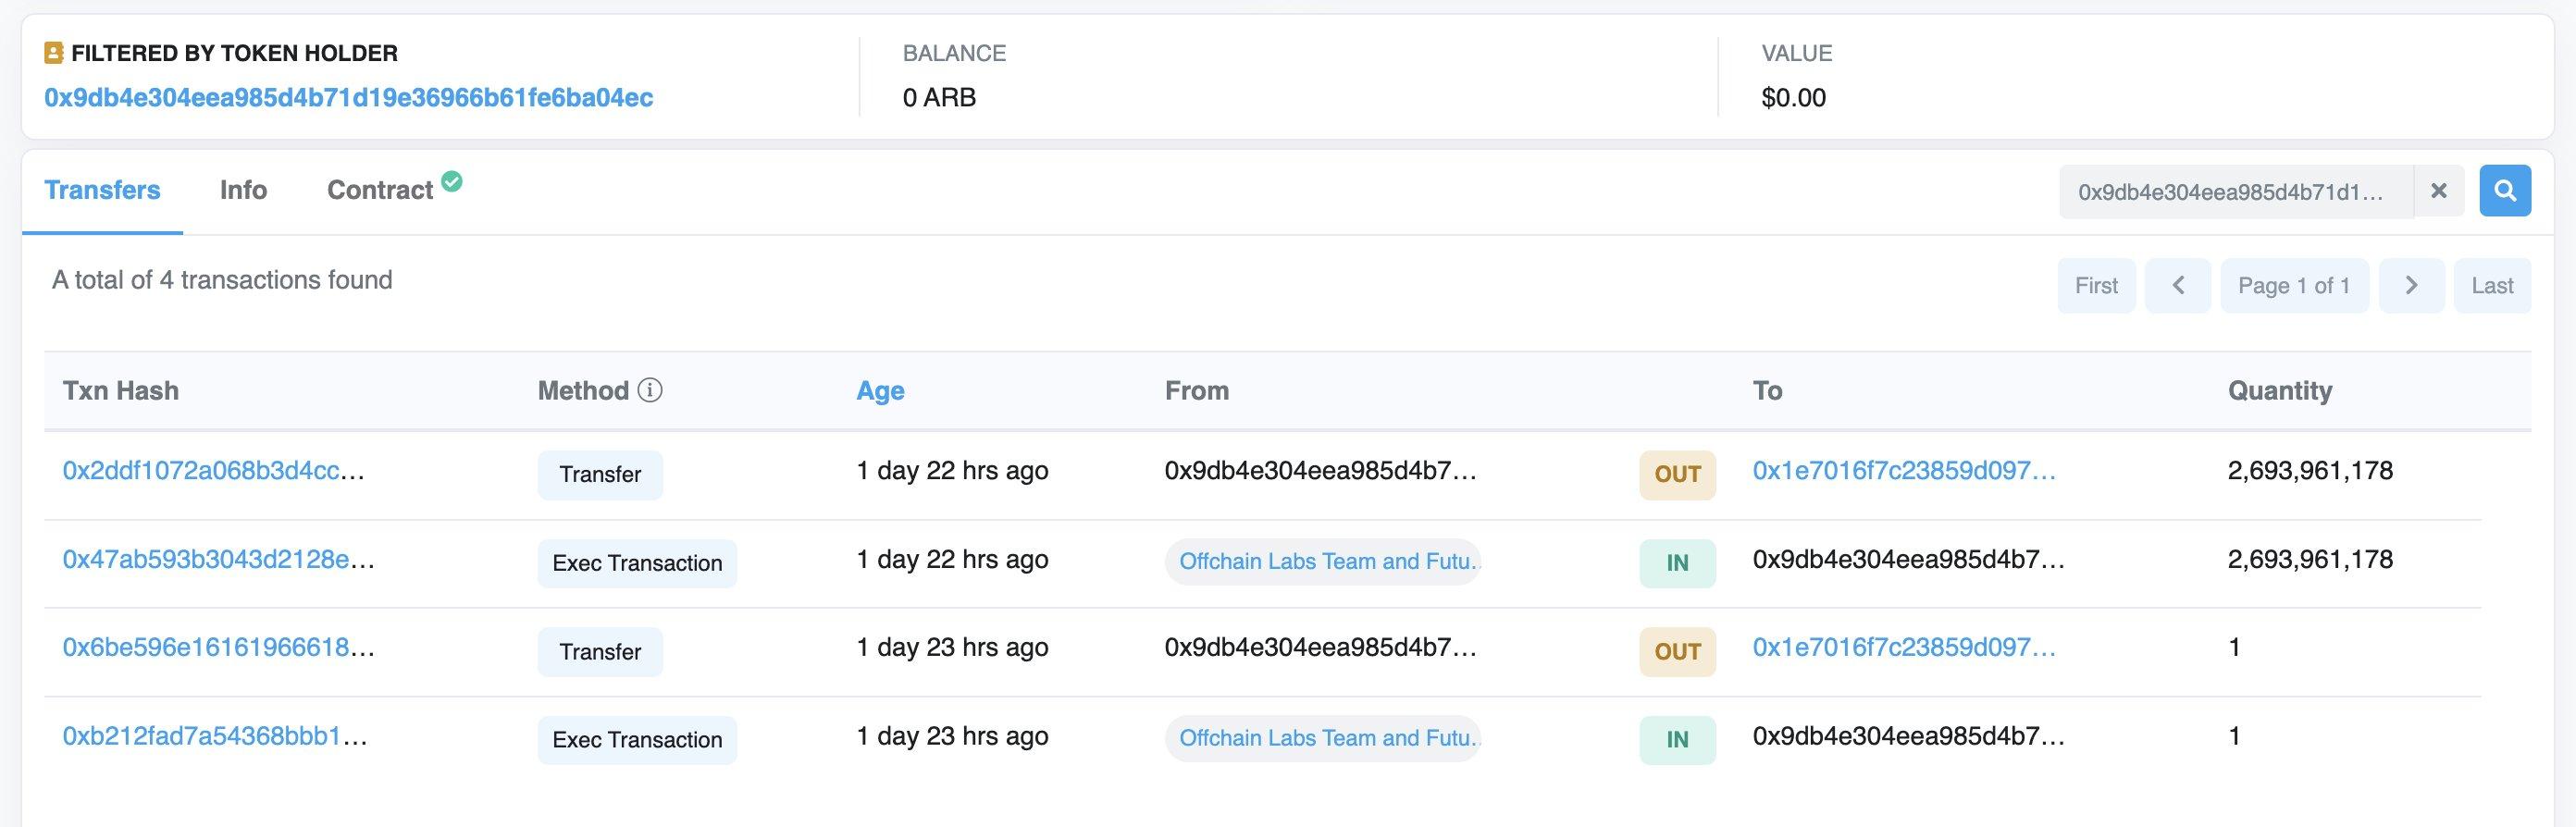The image size is (2576, 827).
Task: Click the Last page button
Action: click(x=2491, y=286)
